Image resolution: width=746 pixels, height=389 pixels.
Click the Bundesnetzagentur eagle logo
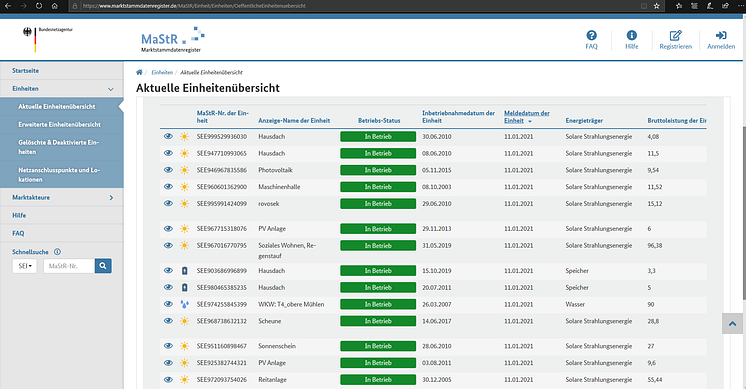coord(27,32)
